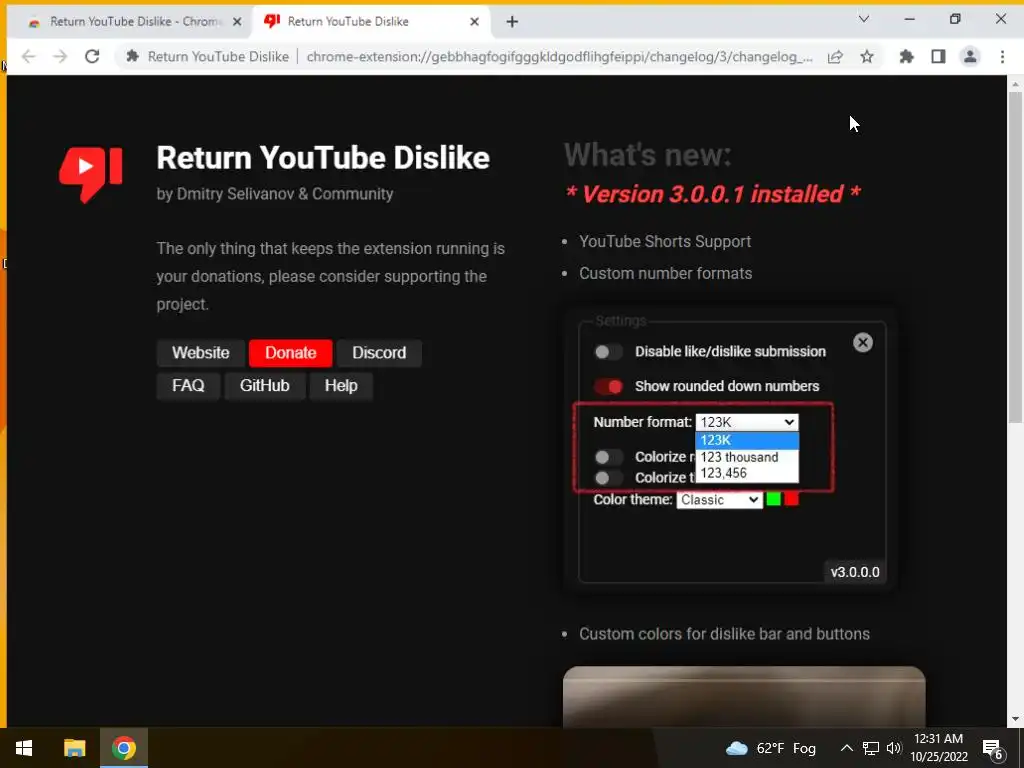This screenshot has width=1024, height=768.
Task: Open the tab search chevron
Action: [863, 19]
